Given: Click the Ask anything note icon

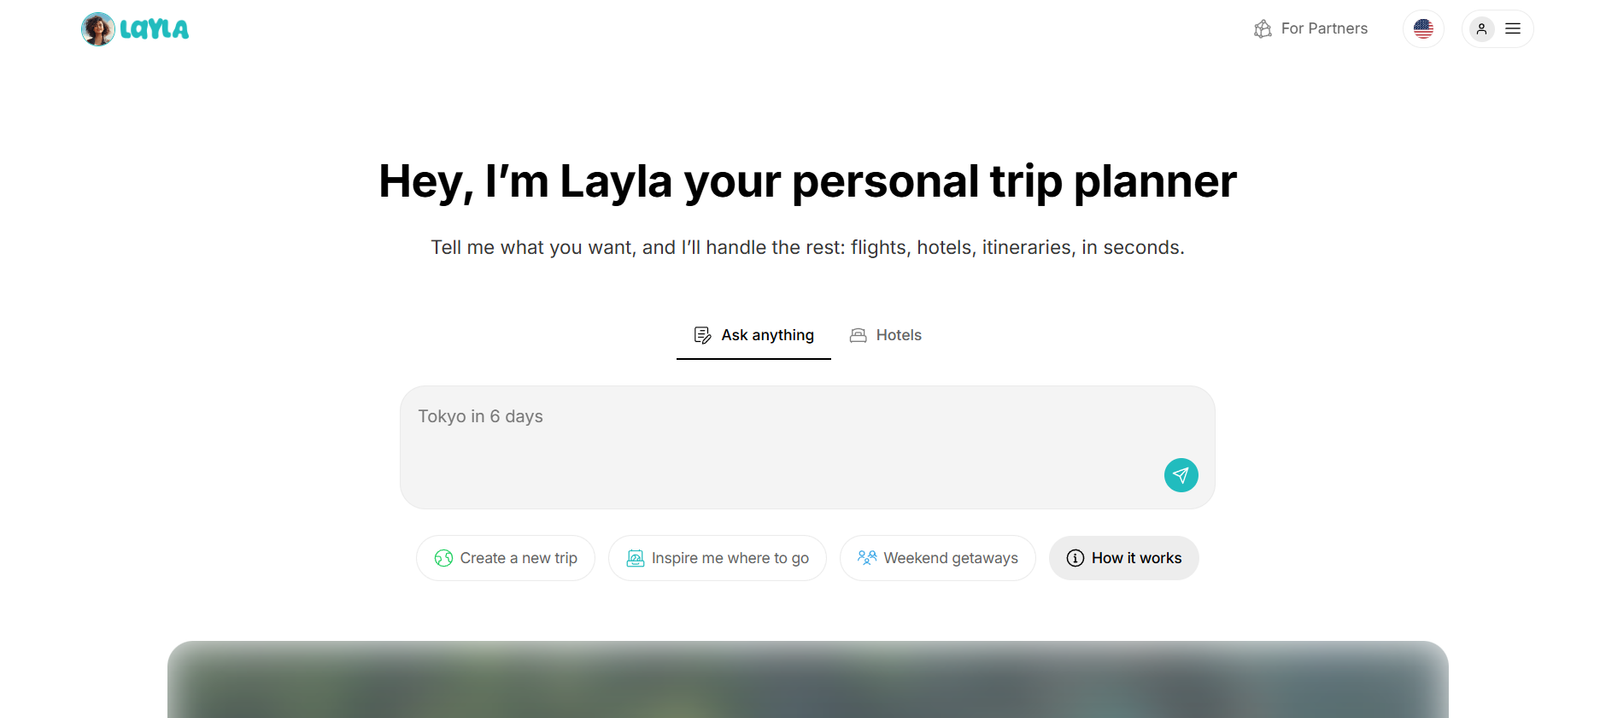Looking at the screenshot, I should coord(702,335).
